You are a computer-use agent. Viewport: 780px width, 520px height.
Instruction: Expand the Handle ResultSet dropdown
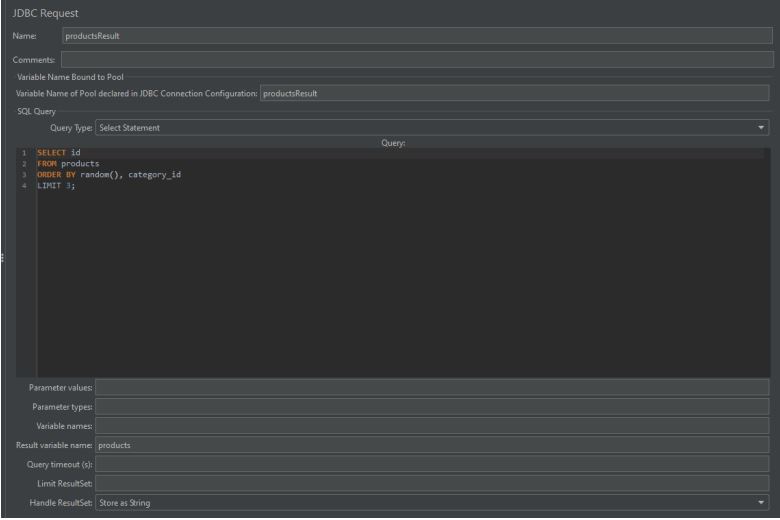(430, 502)
